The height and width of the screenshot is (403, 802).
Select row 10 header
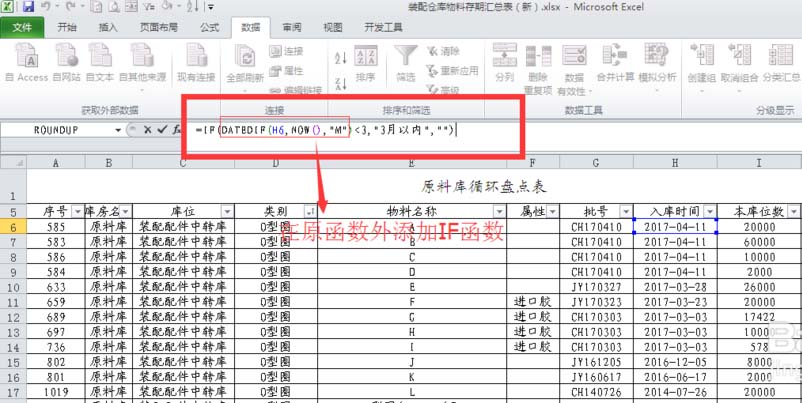click(x=13, y=287)
